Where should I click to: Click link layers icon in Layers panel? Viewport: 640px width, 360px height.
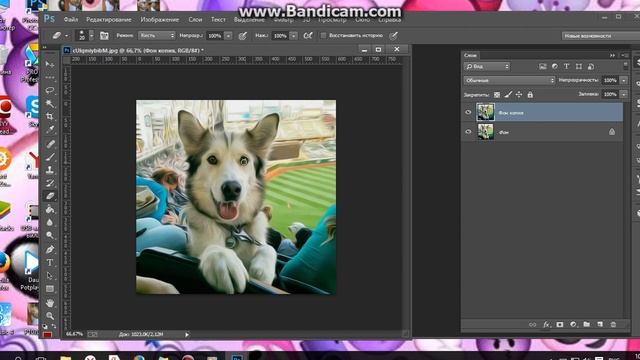point(532,324)
